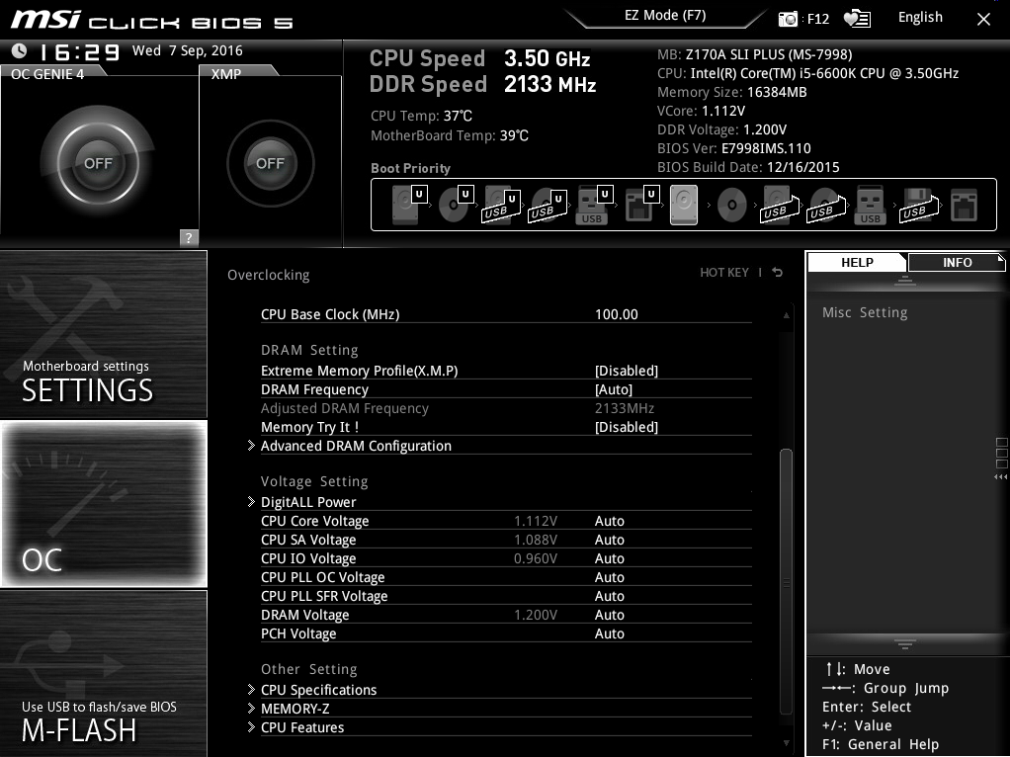Select the legacy CD/DVD boot device icon

pos(732,205)
